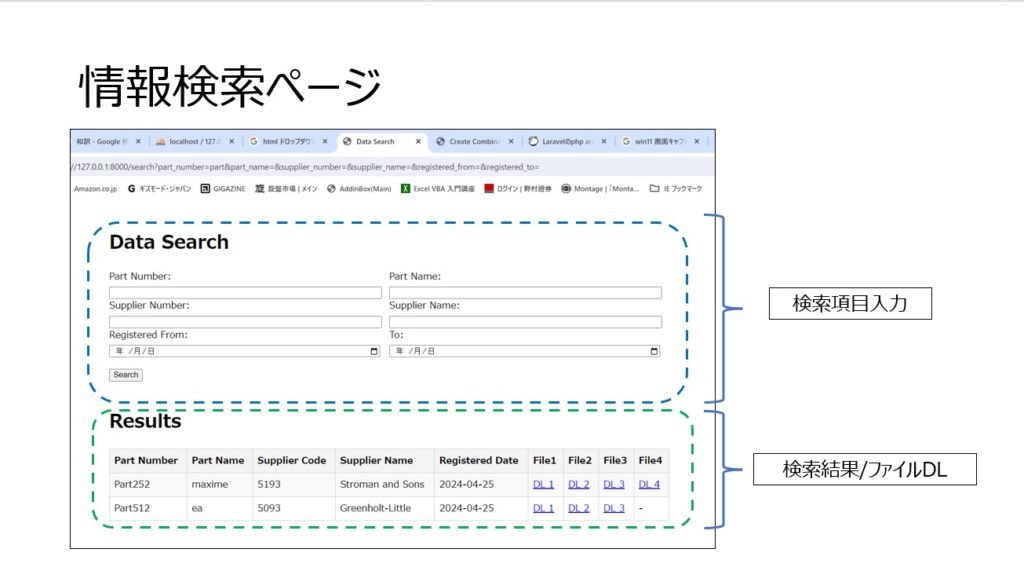Download DL 4 for Part252
Screen dimensions: 1024x578
[649, 484]
